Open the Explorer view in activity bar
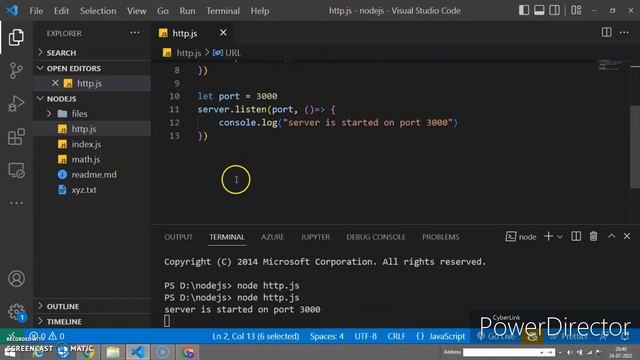This screenshot has width=640, height=360. 16,38
